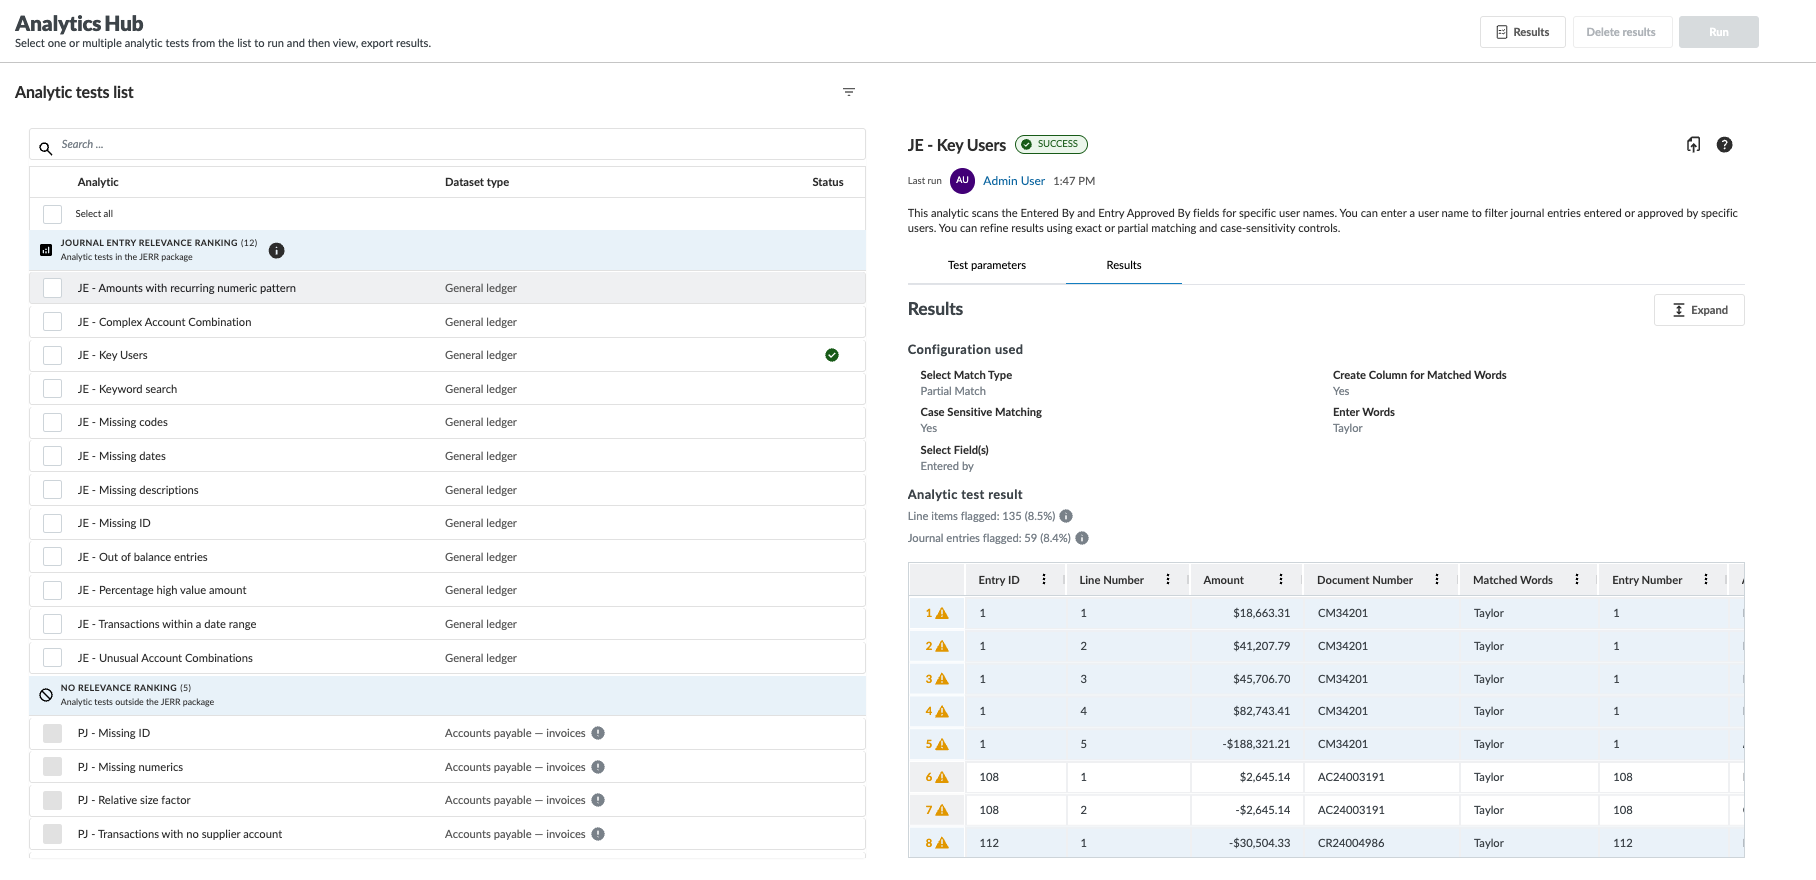Image resolution: width=1816 pixels, height=880 pixels.
Task: Select JE - Missing ID row
Action: pyautogui.click(x=447, y=523)
